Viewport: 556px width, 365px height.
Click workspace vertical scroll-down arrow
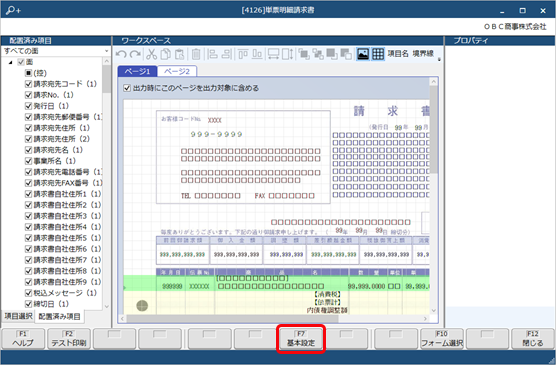tap(433, 310)
